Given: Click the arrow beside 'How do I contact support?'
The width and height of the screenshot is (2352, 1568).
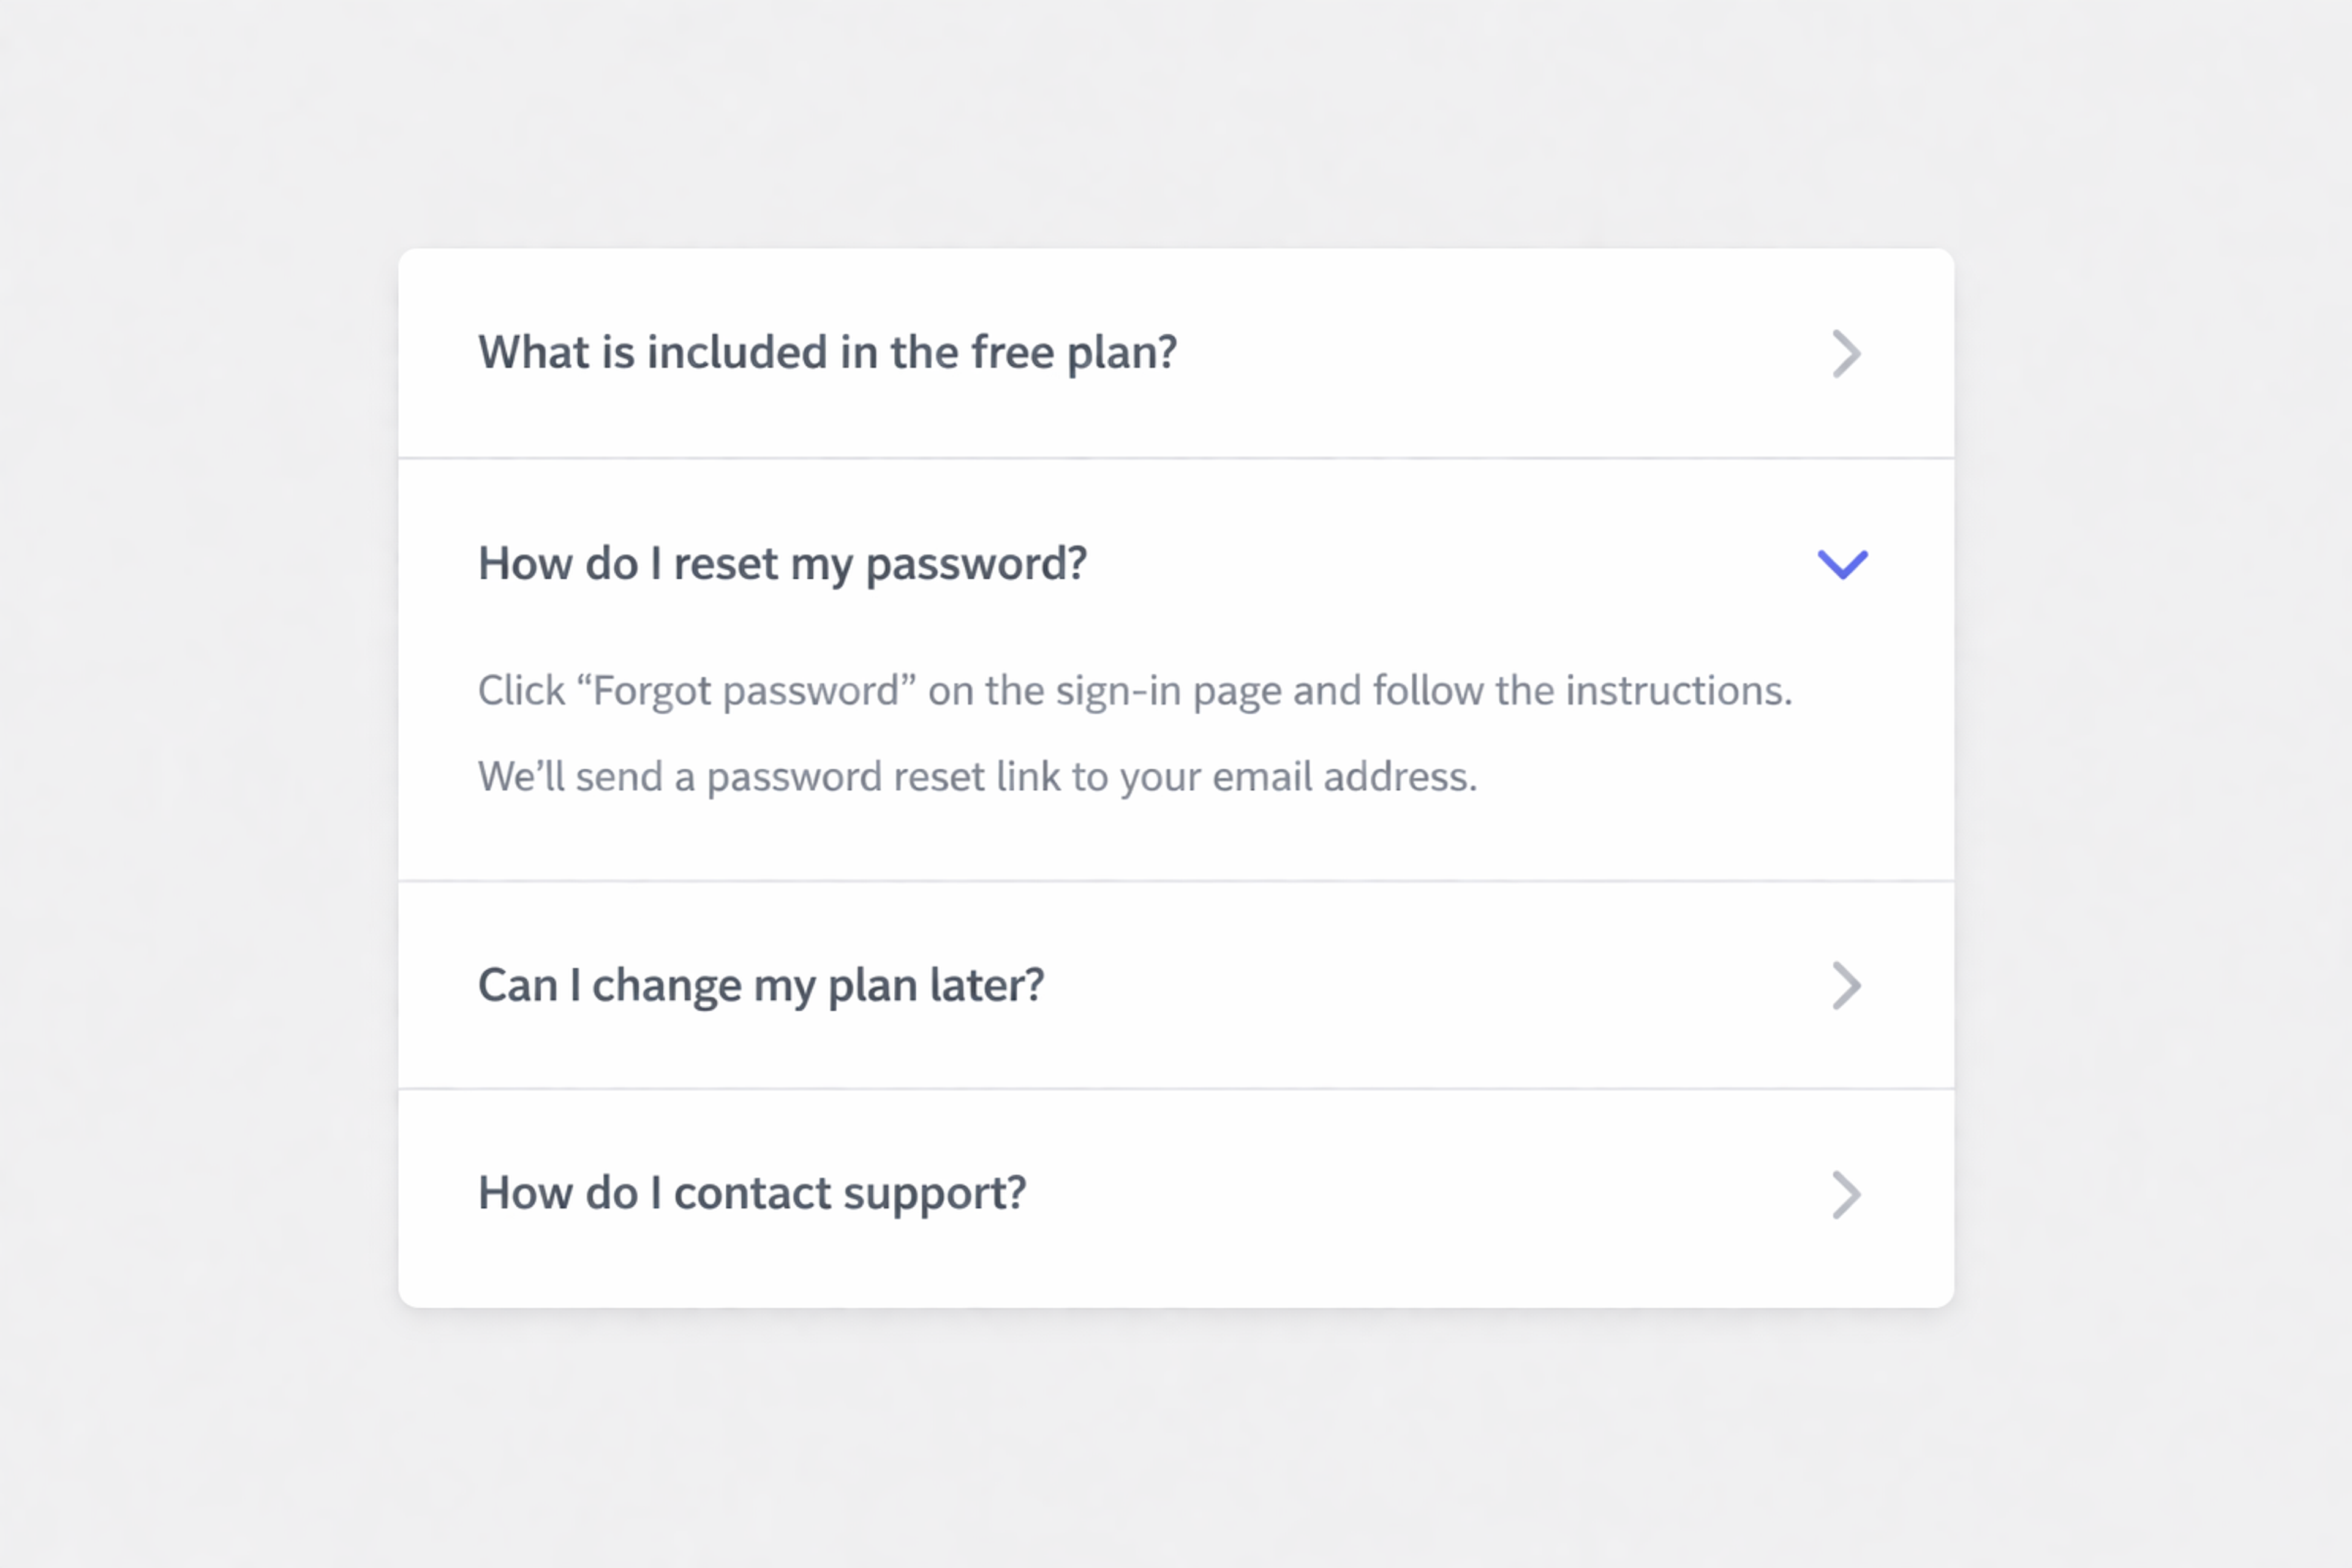Looking at the screenshot, I should (1846, 1194).
